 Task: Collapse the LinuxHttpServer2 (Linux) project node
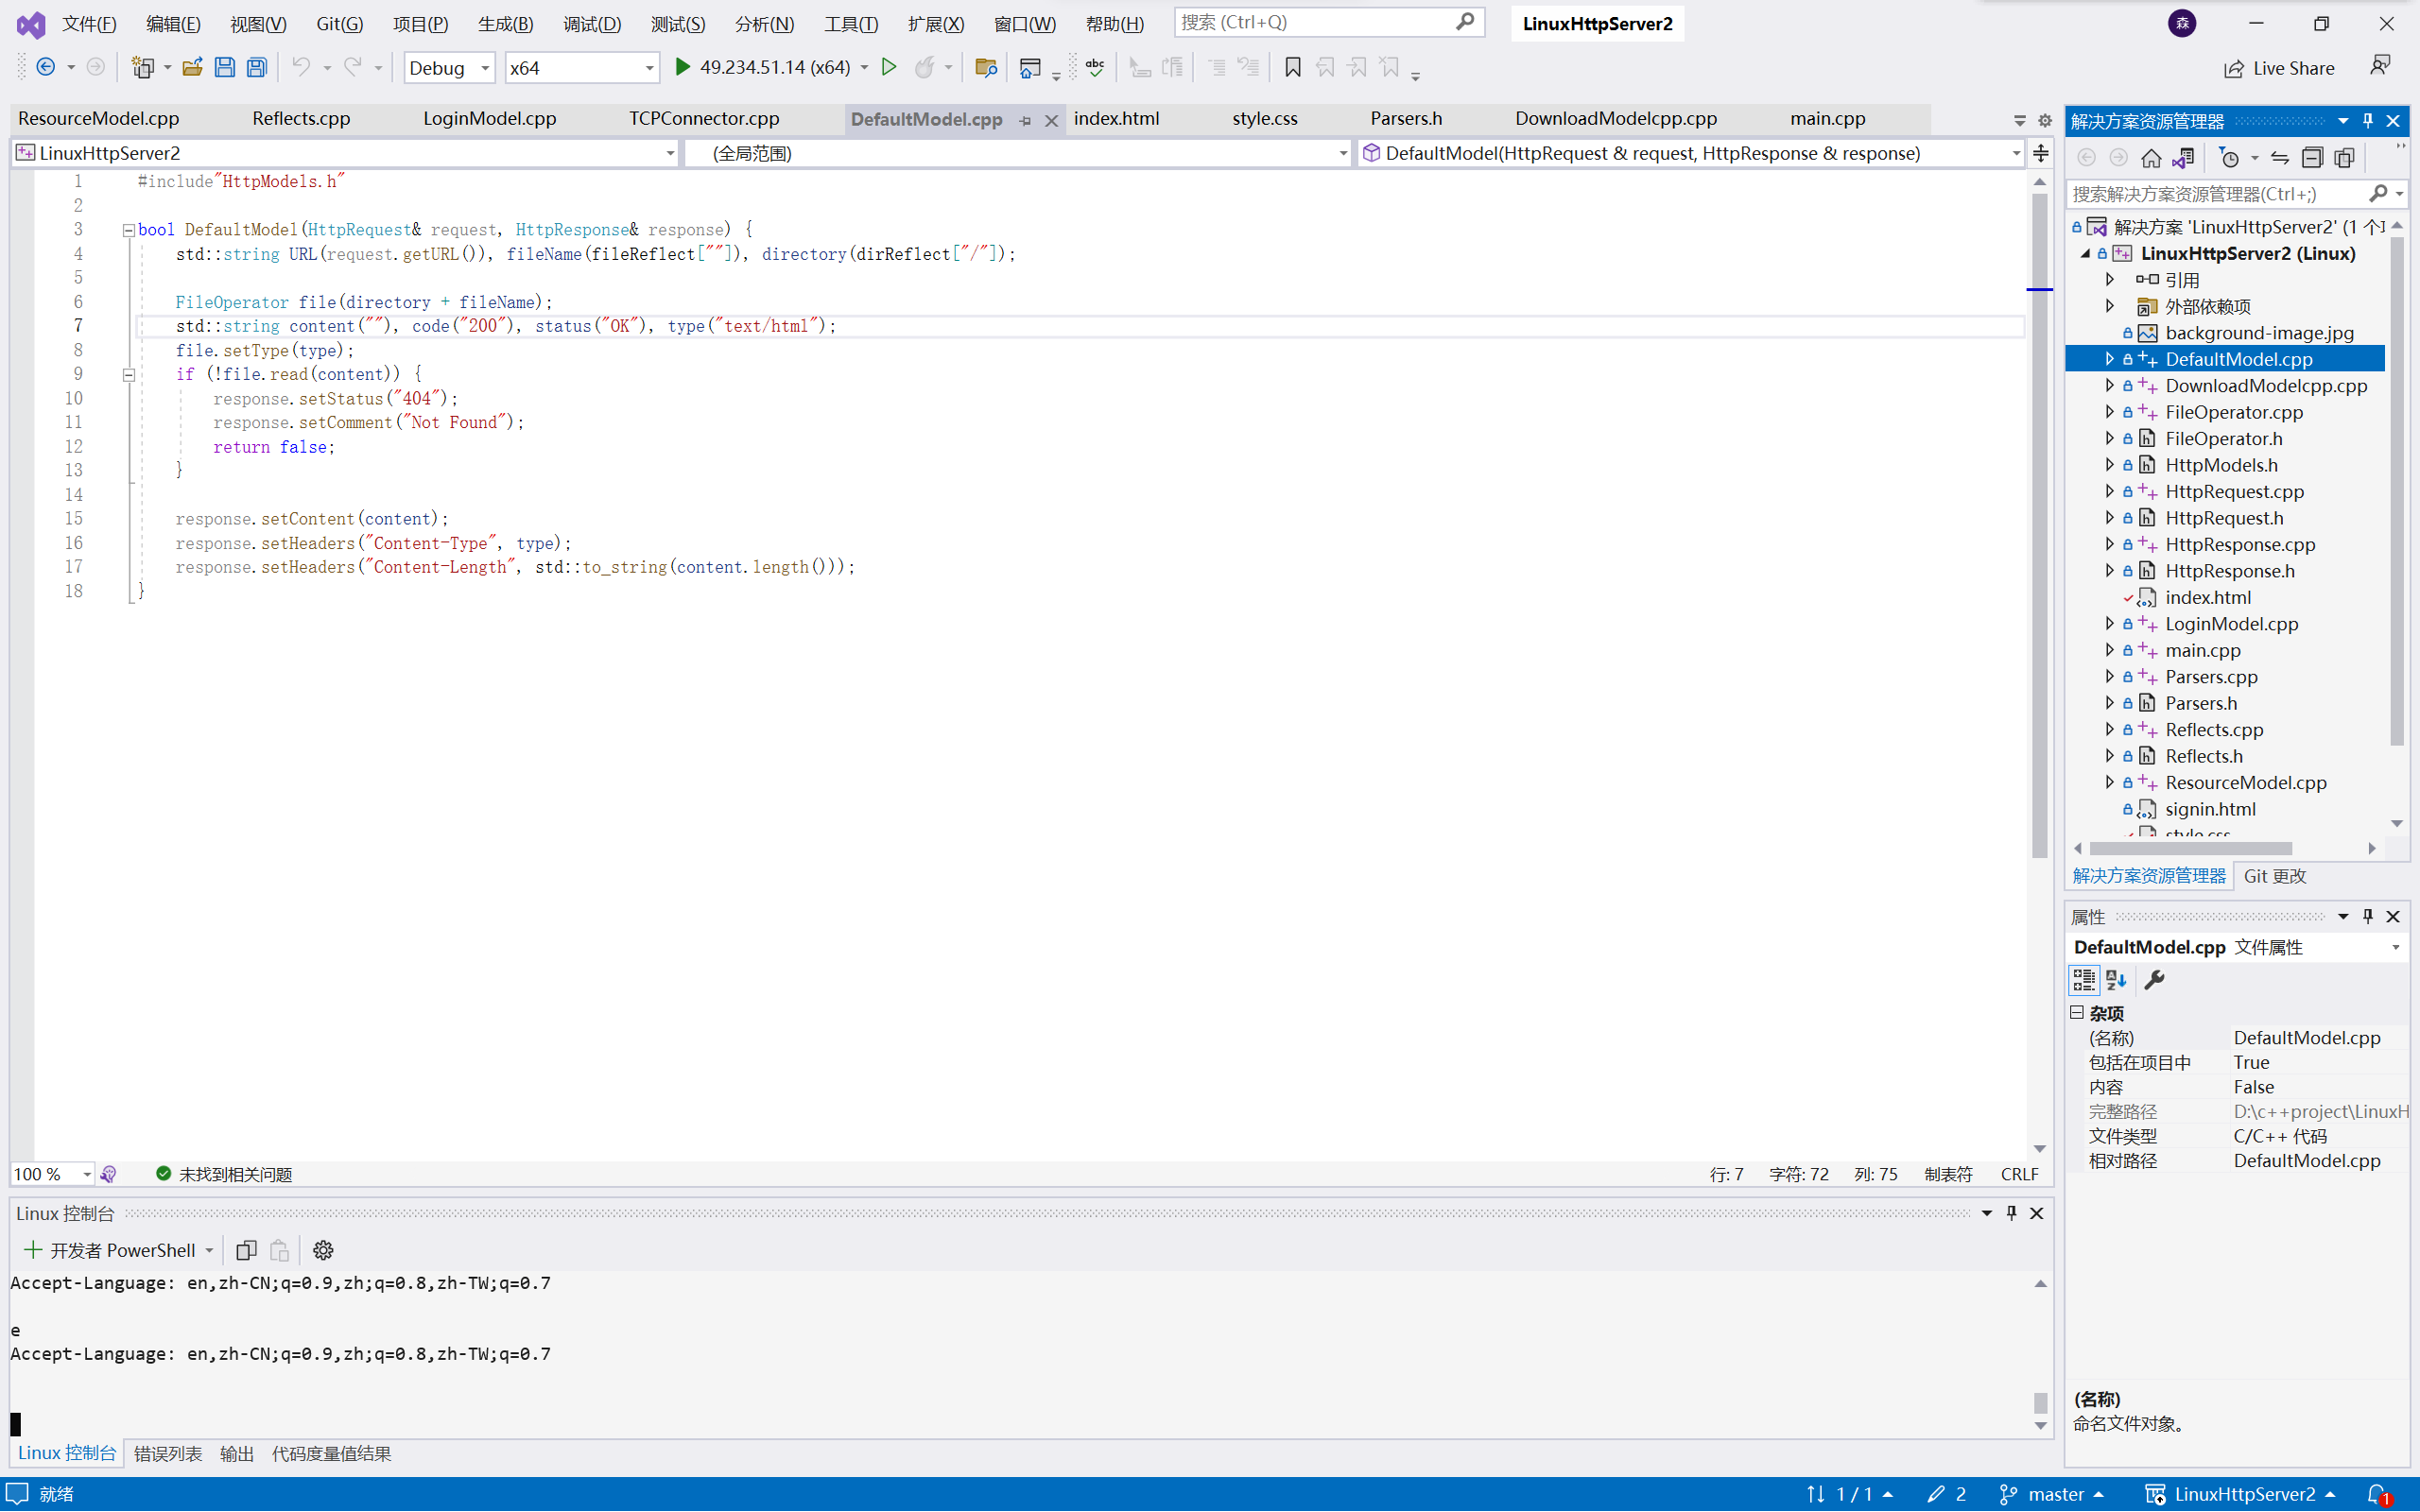(x=2086, y=253)
